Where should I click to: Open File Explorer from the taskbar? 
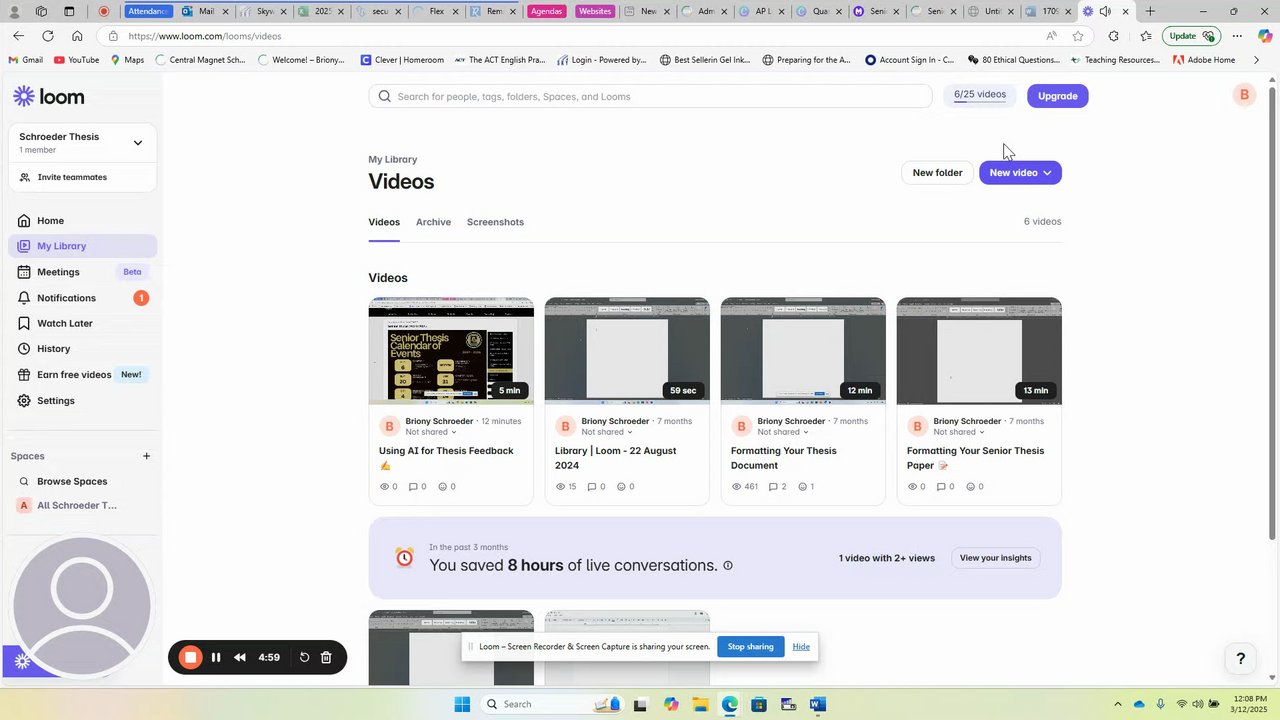700,704
